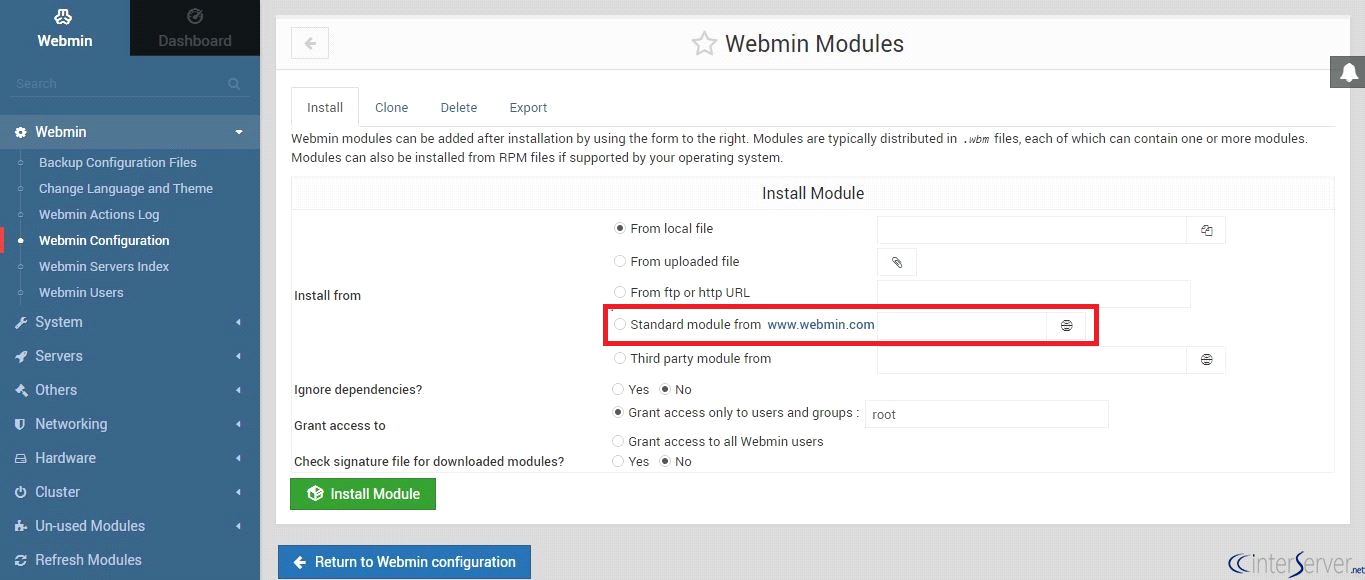Choose Yes for Ignore dependencies
The image size is (1365, 580).
pos(618,389)
